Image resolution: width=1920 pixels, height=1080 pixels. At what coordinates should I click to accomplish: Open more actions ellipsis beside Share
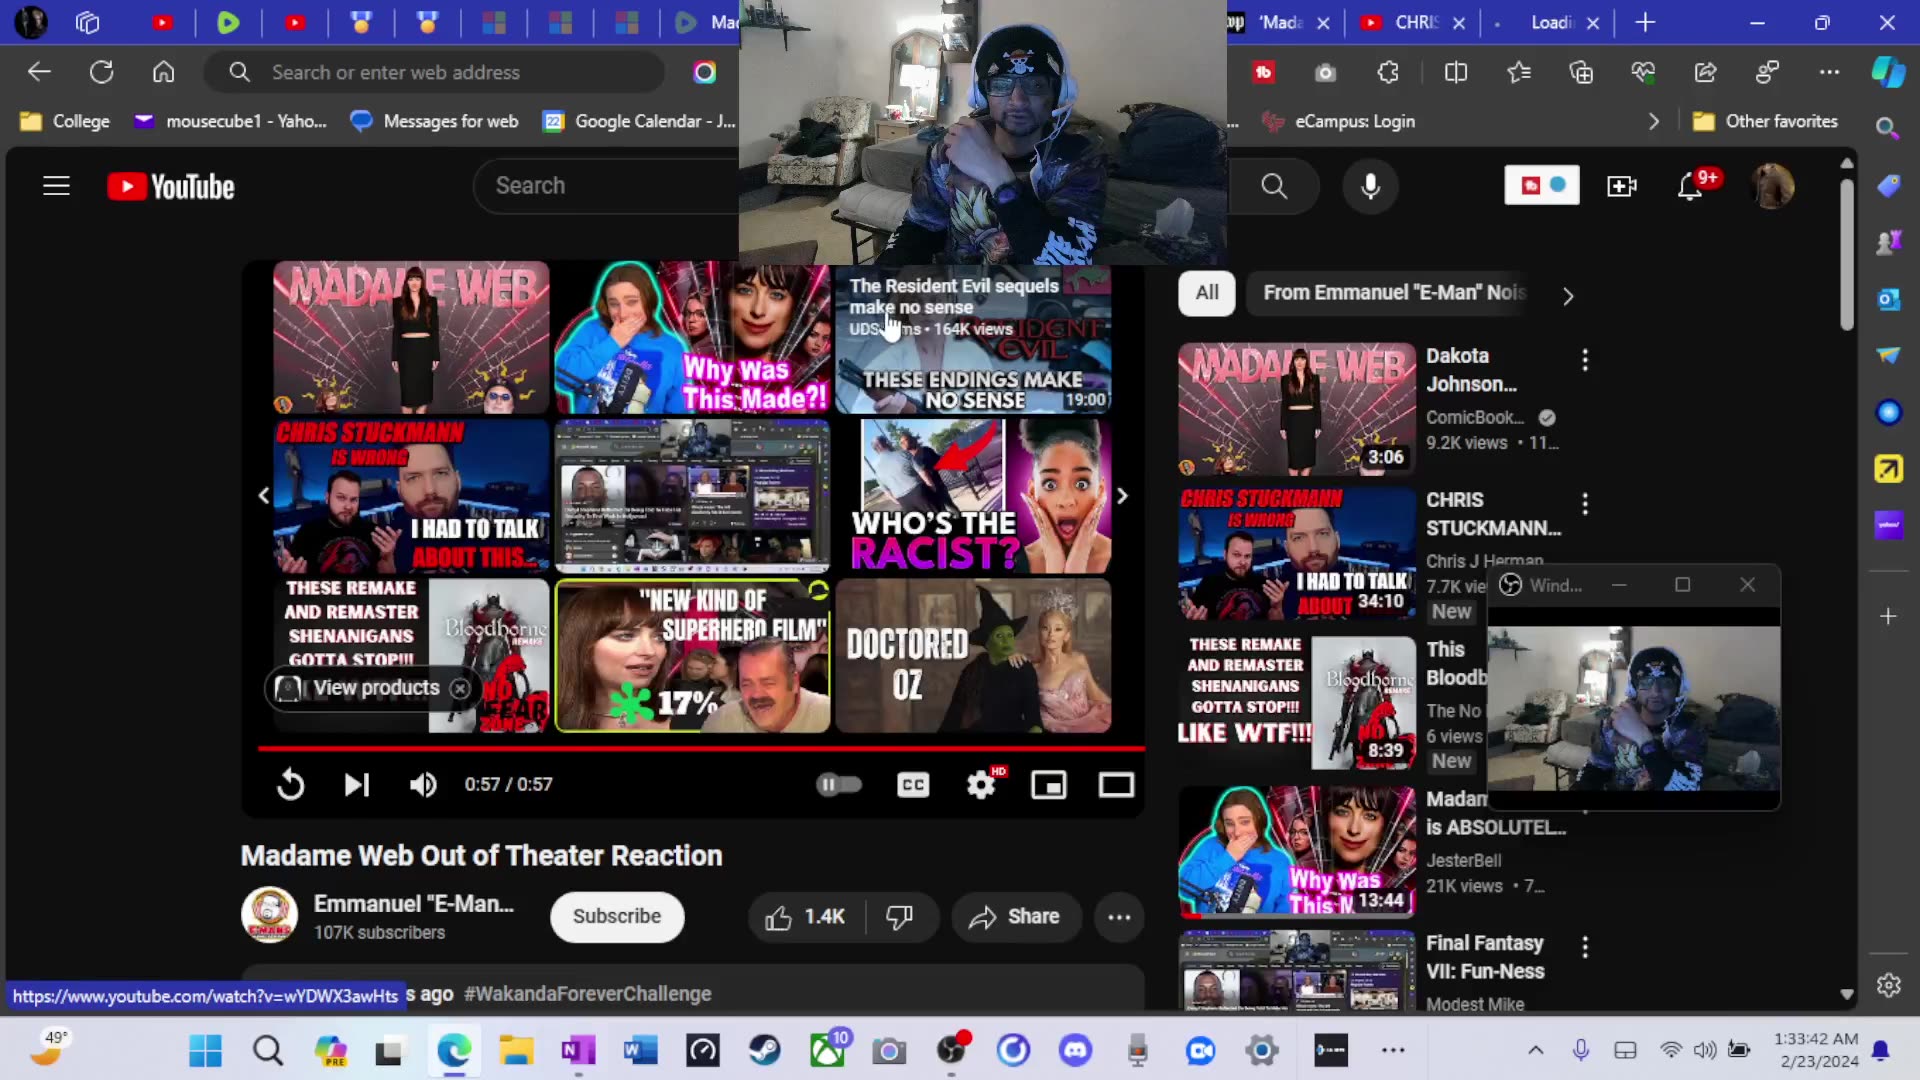(x=1119, y=917)
